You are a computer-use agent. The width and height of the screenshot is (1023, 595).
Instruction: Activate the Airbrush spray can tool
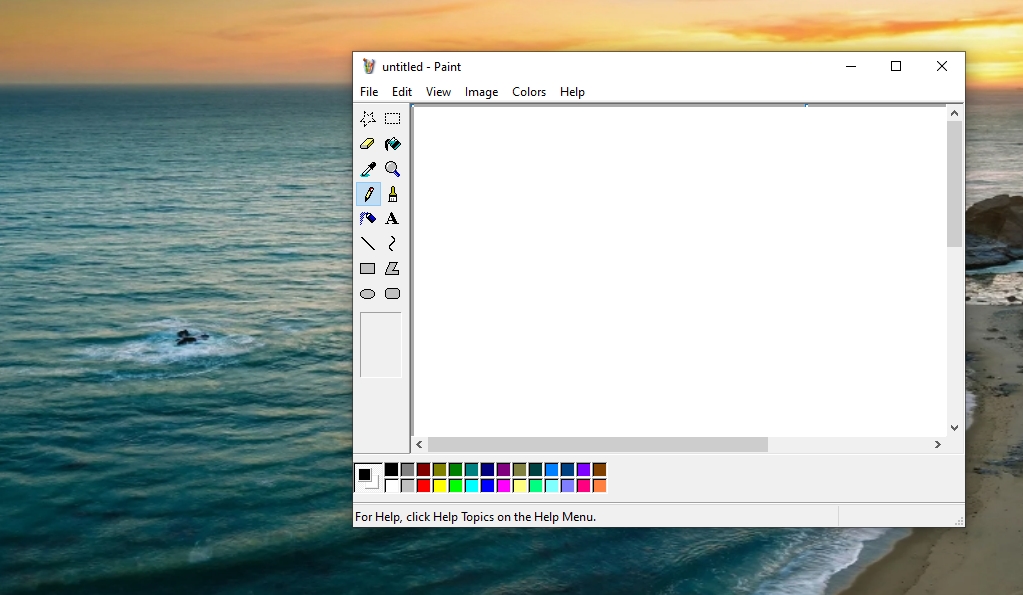(368, 219)
